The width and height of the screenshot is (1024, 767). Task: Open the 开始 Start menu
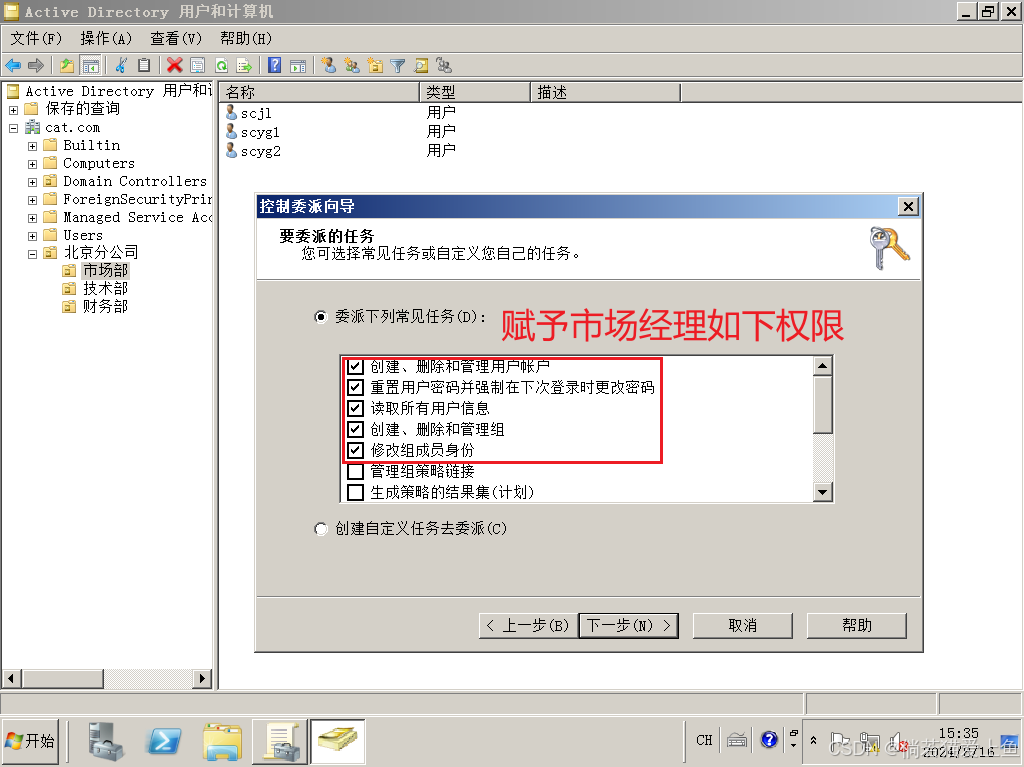point(31,741)
